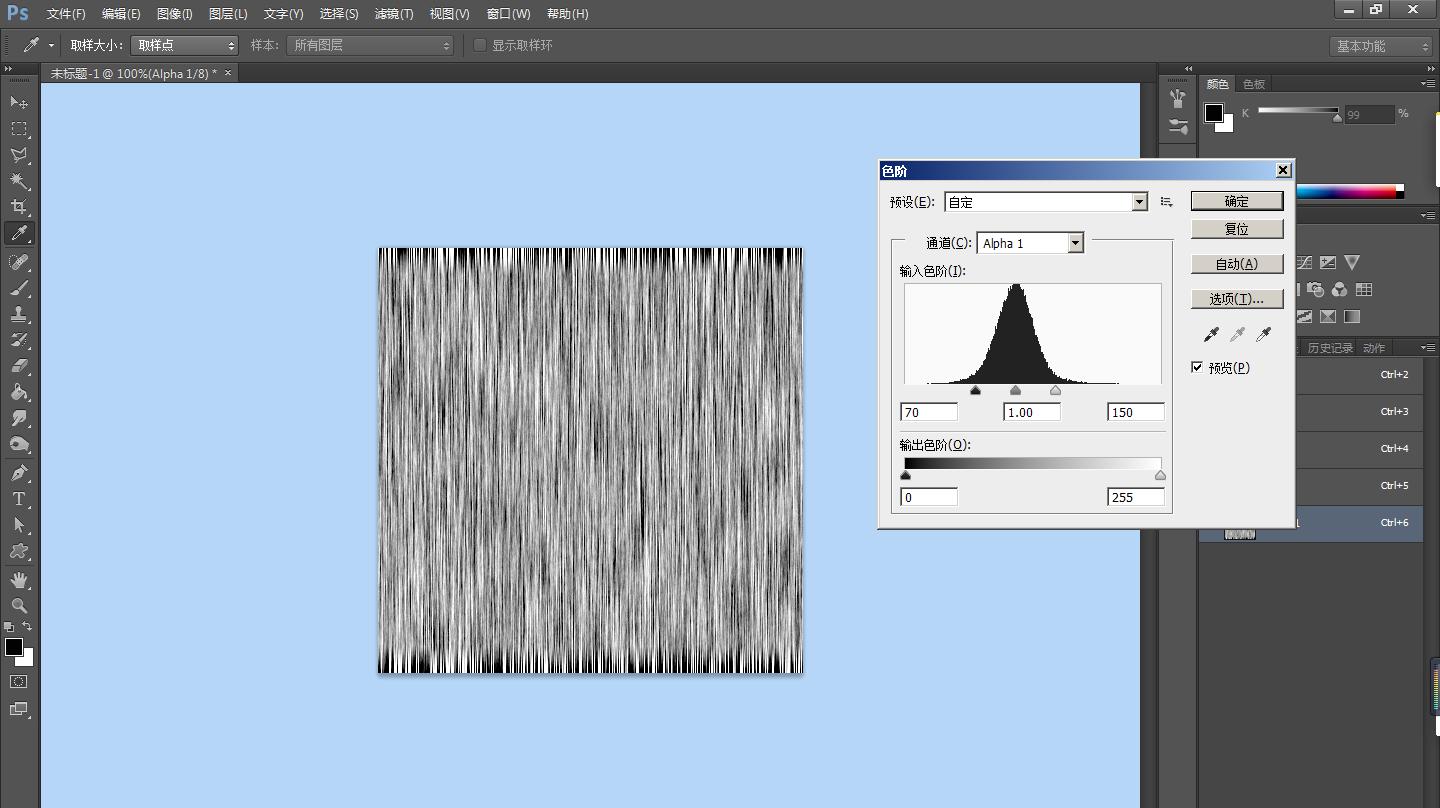Select the Clone Stamp tool
This screenshot has width=1440, height=808.
[19, 314]
